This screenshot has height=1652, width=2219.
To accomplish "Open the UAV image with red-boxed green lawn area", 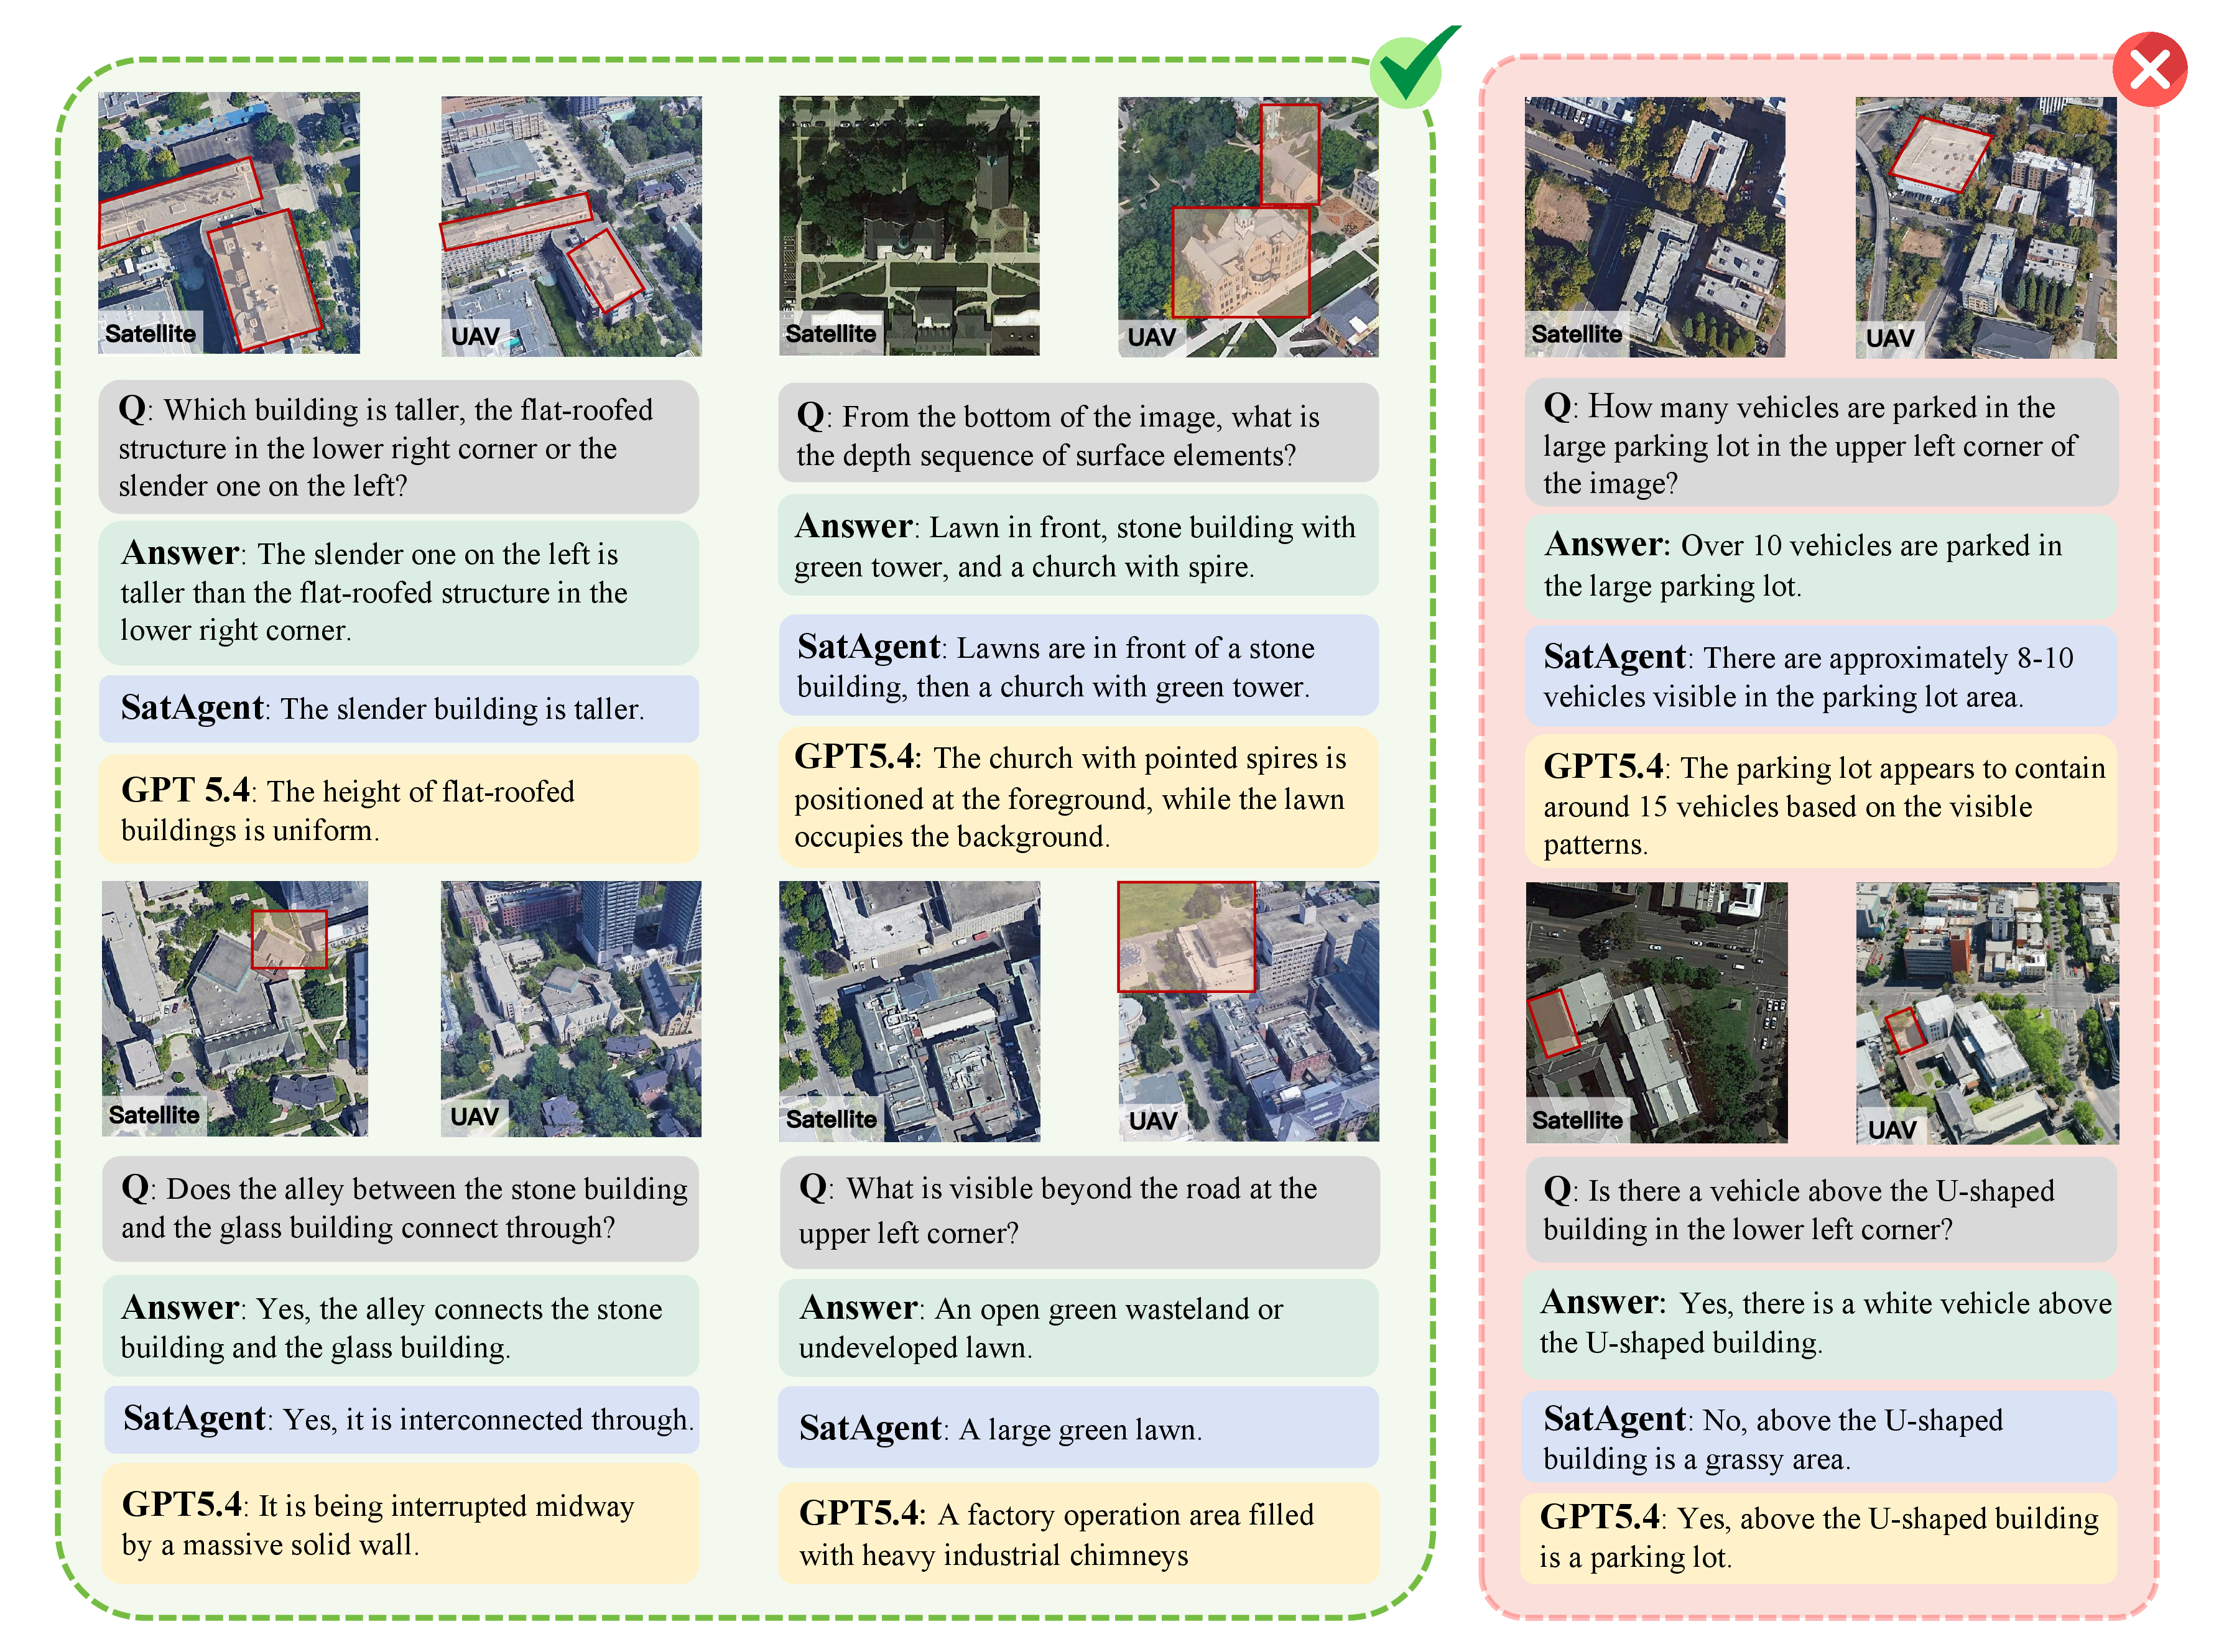I will pyautogui.click(x=1248, y=1011).
